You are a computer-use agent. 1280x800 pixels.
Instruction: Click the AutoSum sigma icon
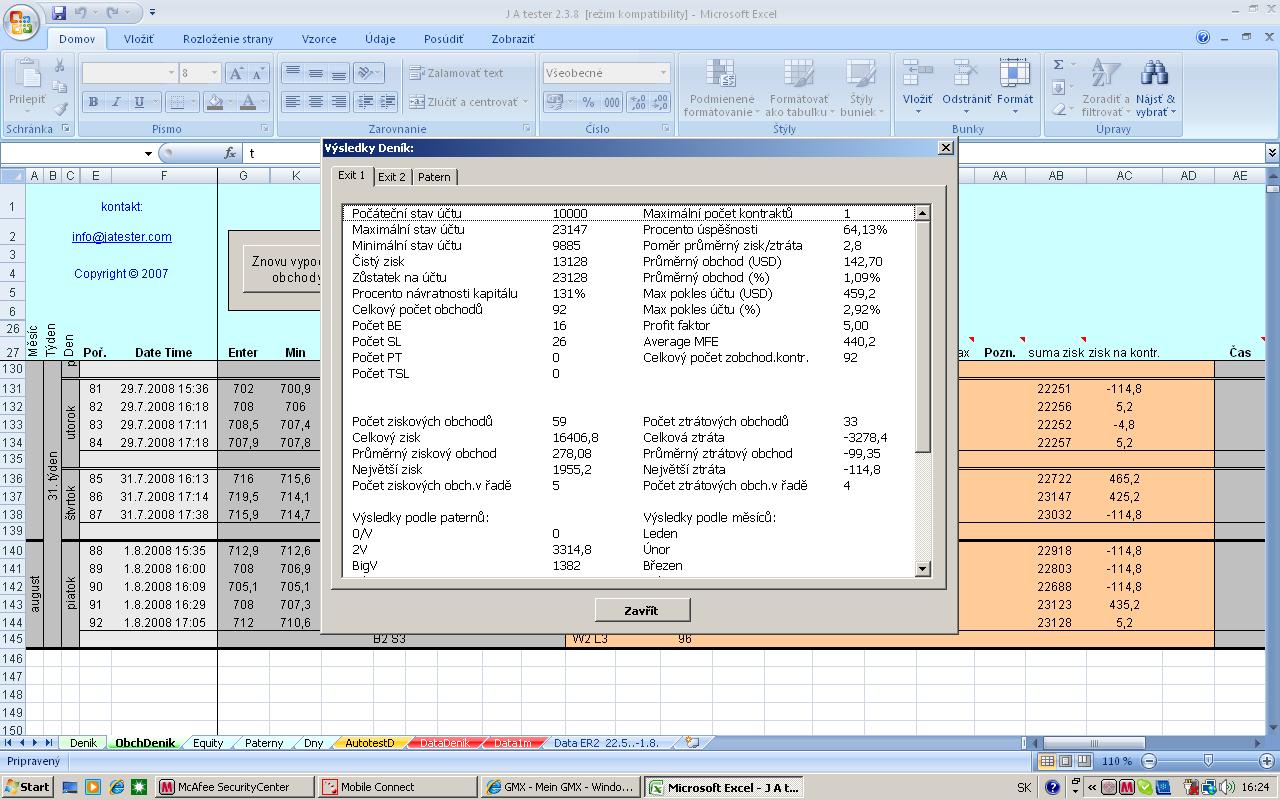click(x=1059, y=65)
